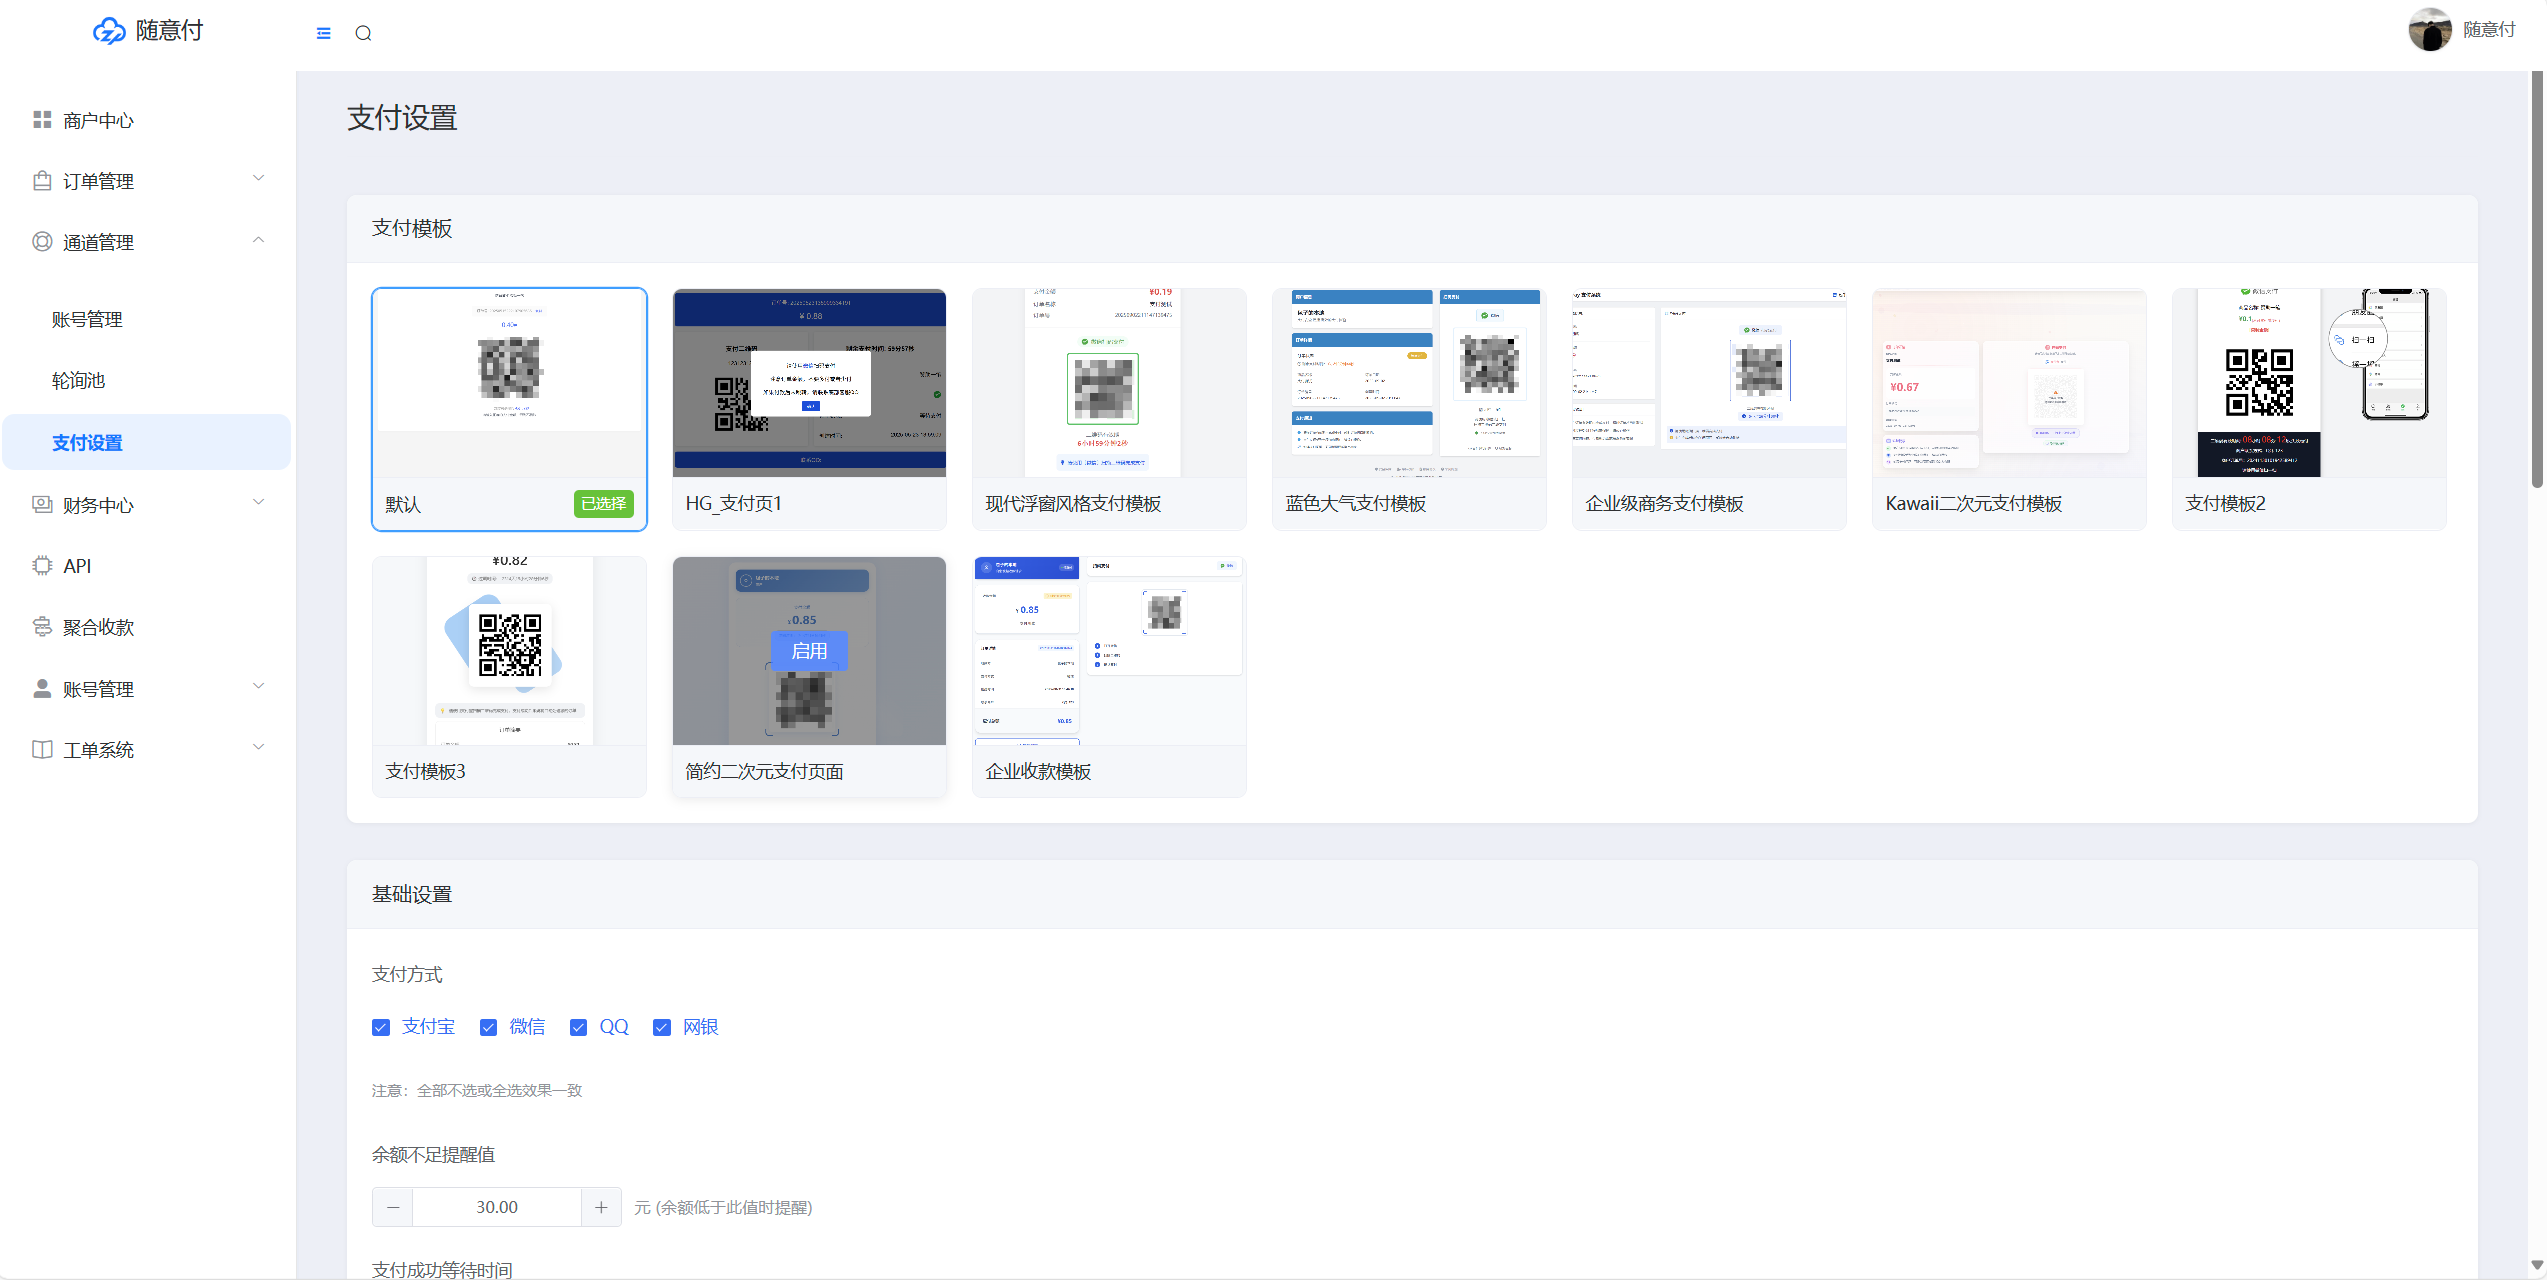Uncheck the 支付宝 payment checkbox
Viewport: 2547px width, 1280px height.
coord(381,1028)
